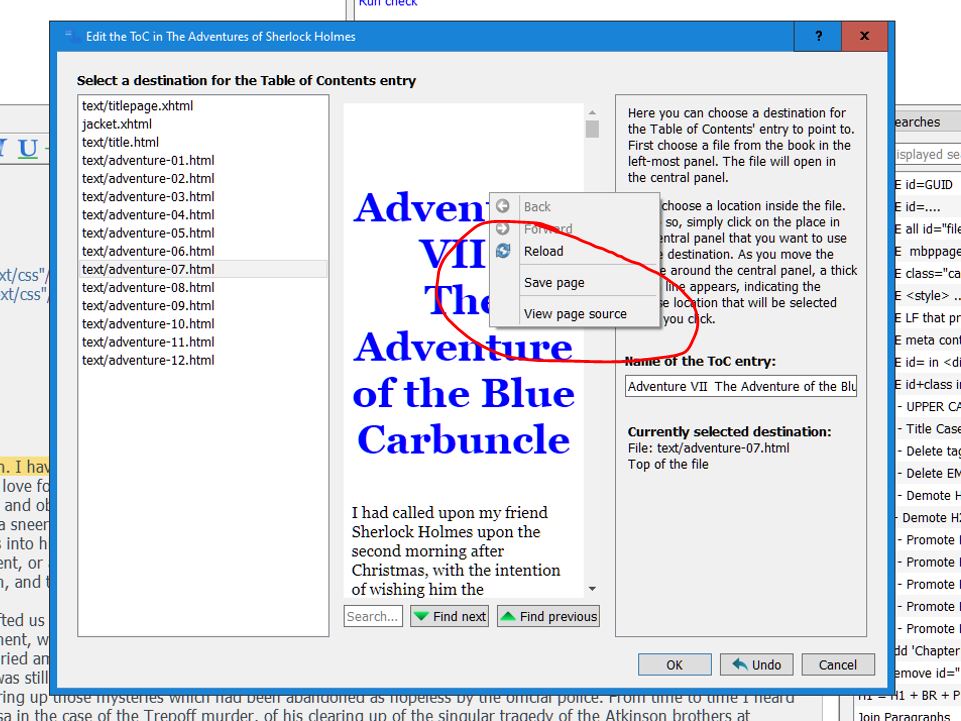Select text/adventure-02.html file
Screen dimensions: 961x721
point(203,178)
